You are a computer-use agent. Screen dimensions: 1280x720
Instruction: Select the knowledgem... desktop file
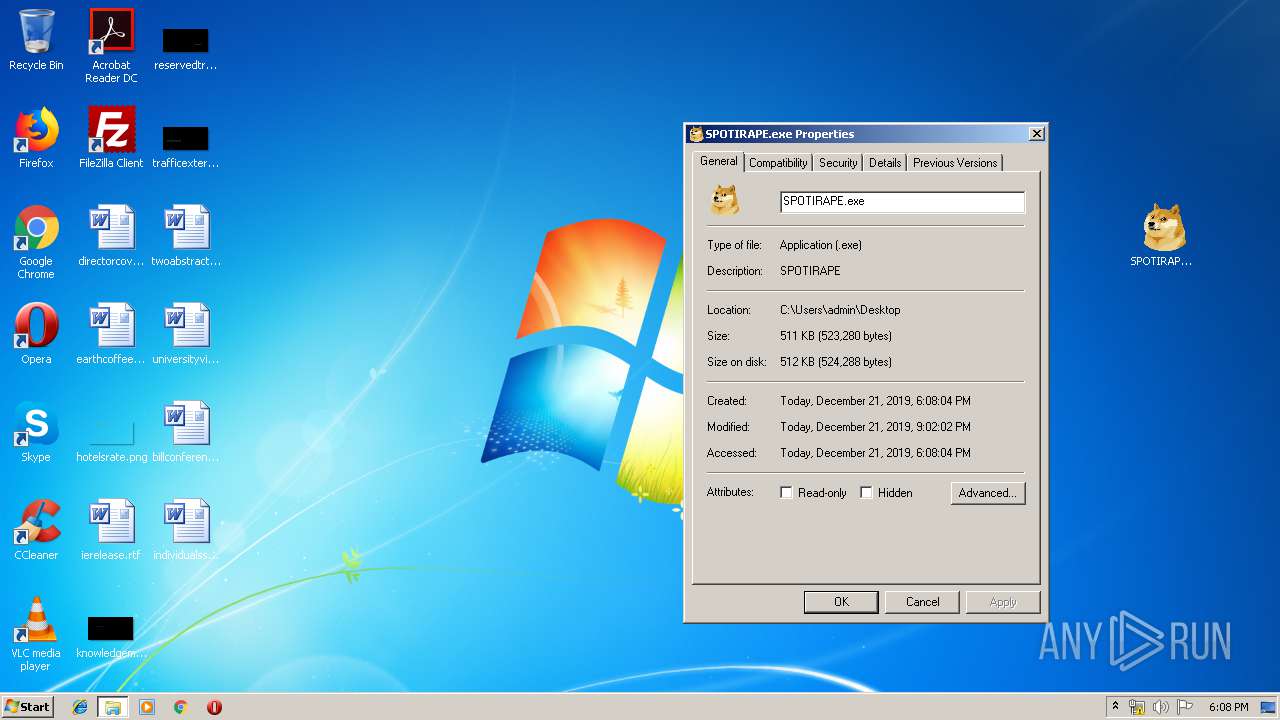pos(111,637)
